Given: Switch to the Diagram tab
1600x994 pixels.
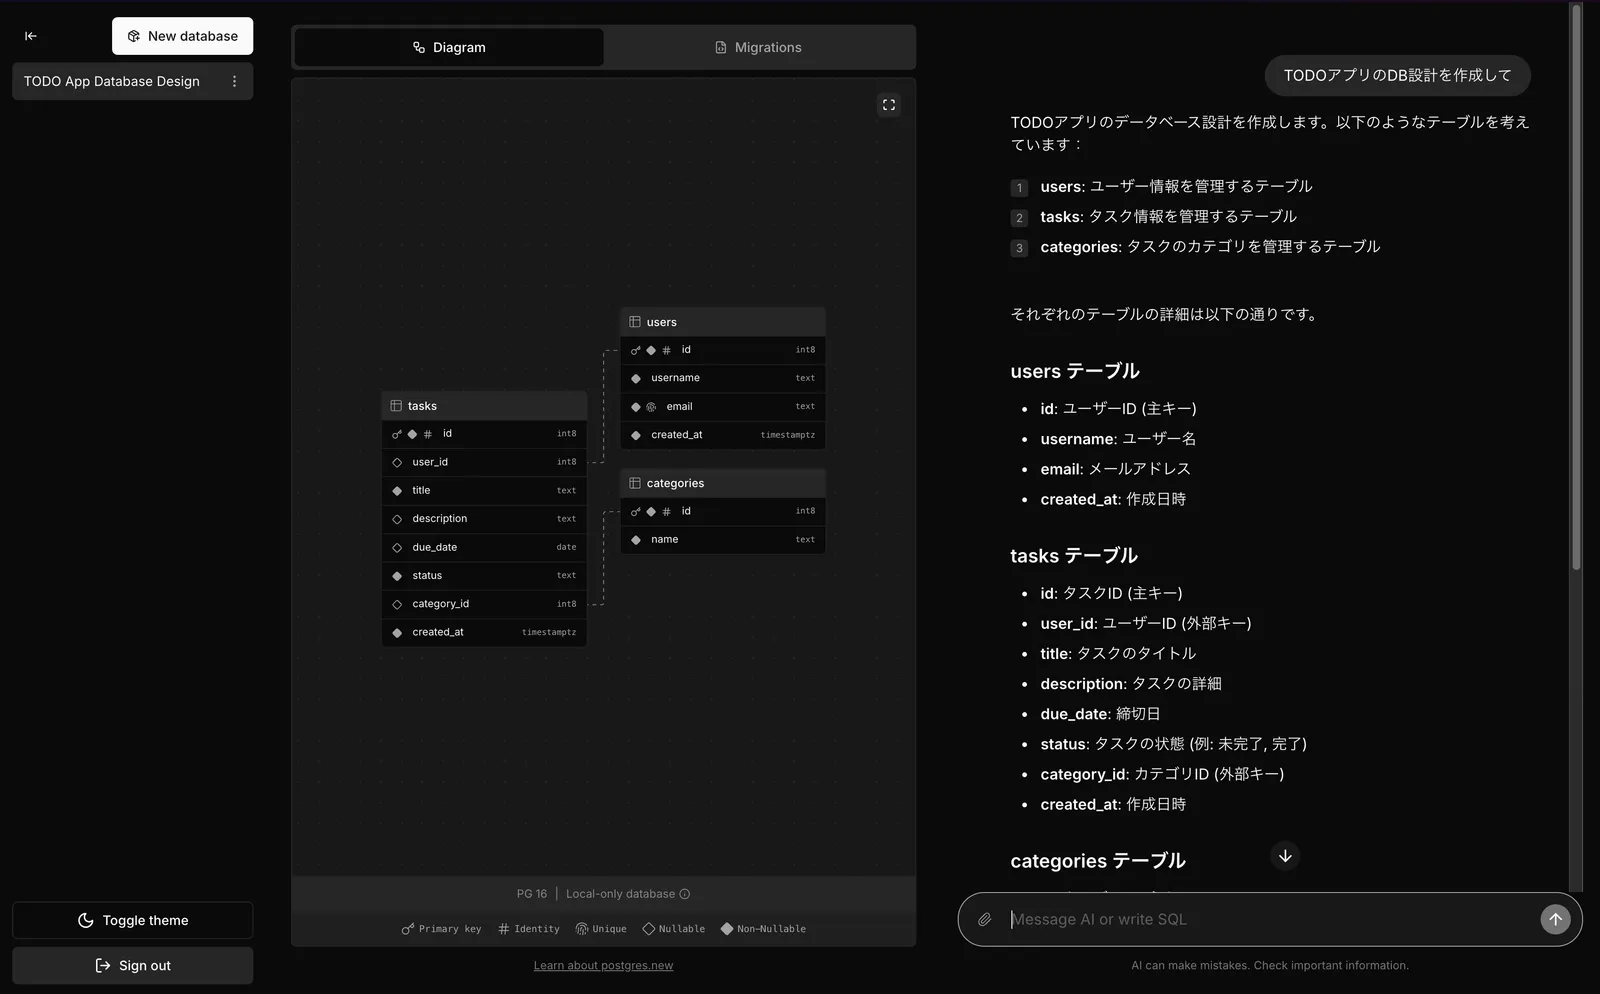Looking at the screenshot, I should (449, 47).
